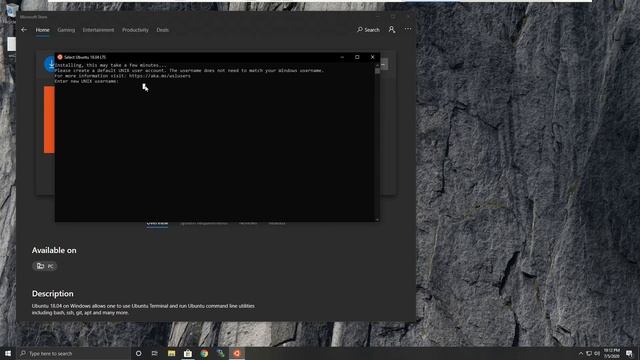Click the https://aka.ms/wslusers URL text
The height and width of the screenshot is (360, 640).
160,76
